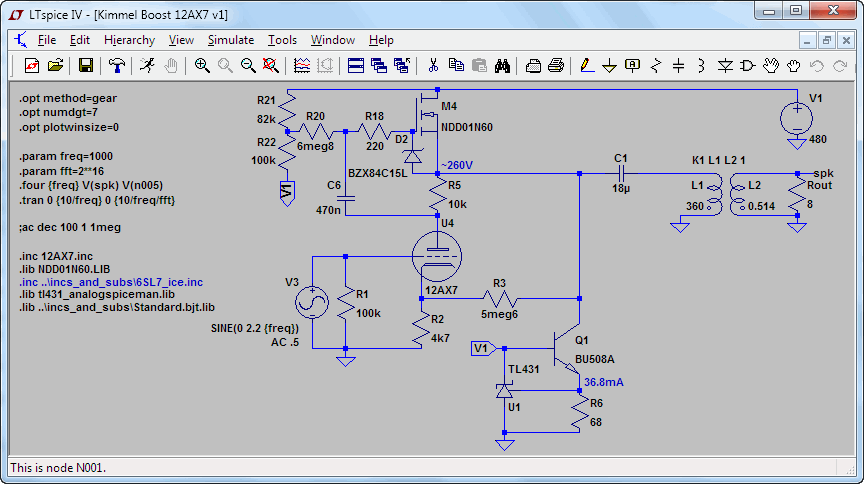864x484 pixels.
Task: Halt simulation with the hand icon
Action: 170,66
